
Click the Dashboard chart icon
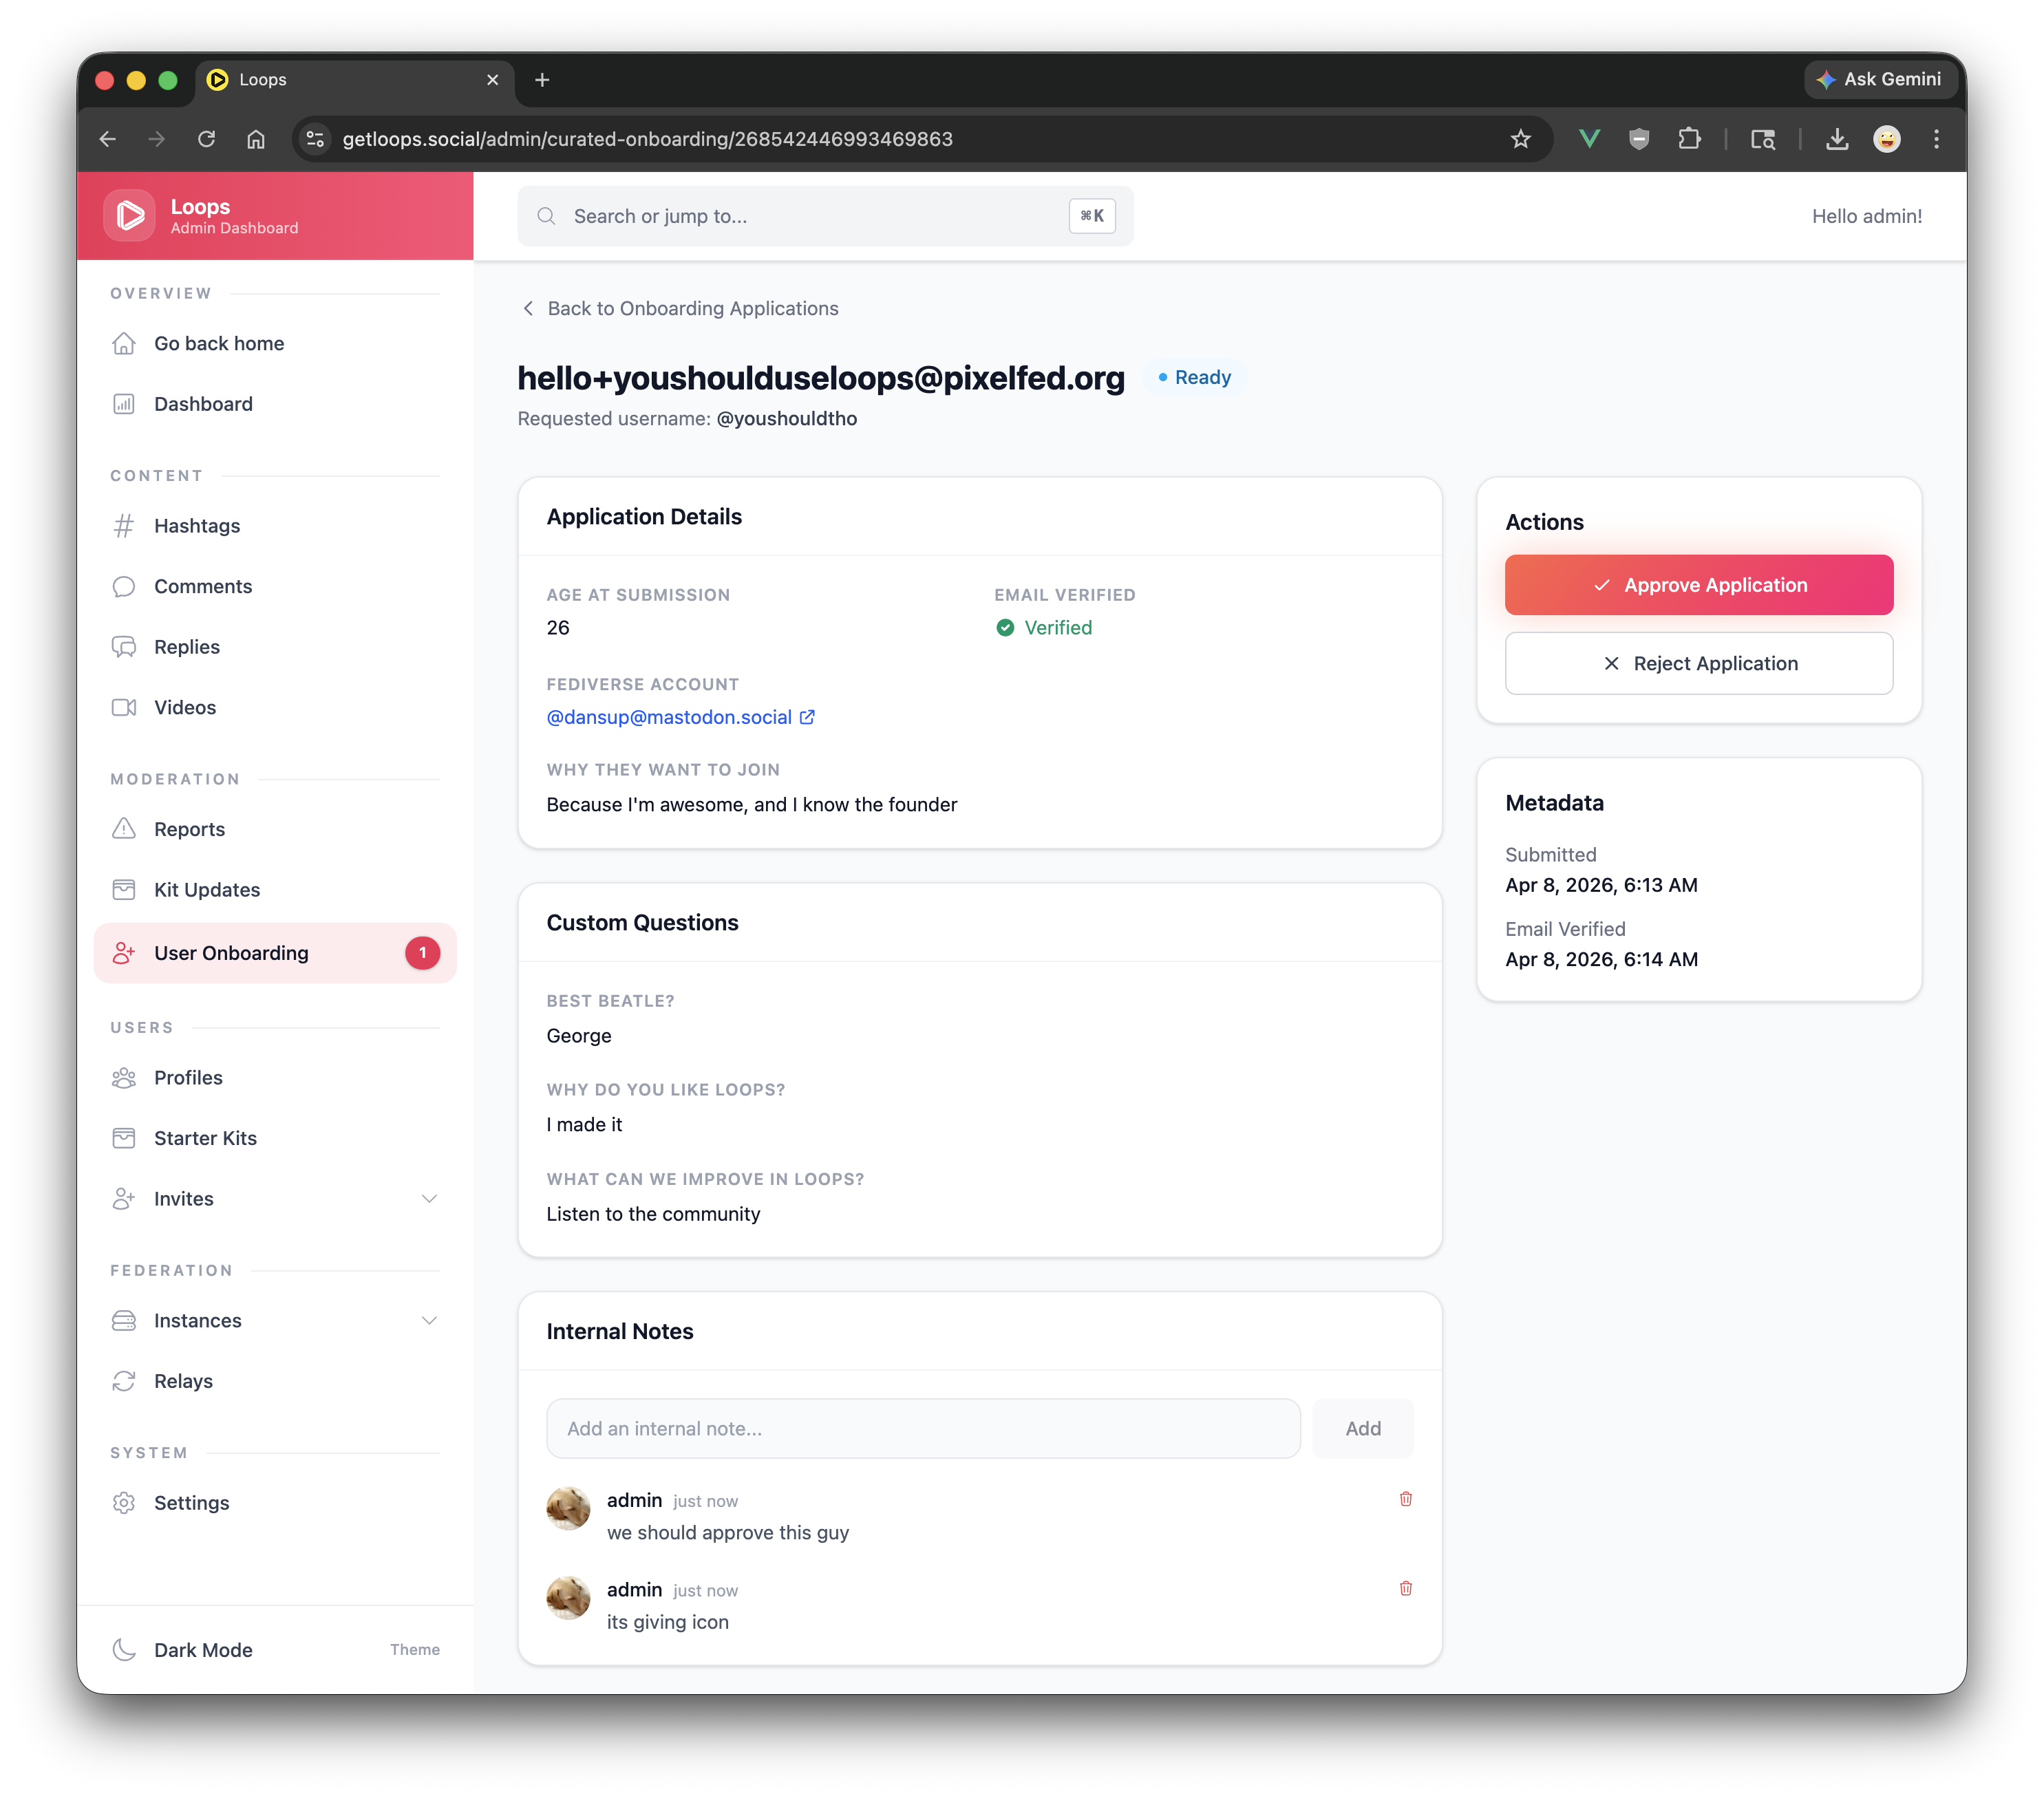coord(124,404)
